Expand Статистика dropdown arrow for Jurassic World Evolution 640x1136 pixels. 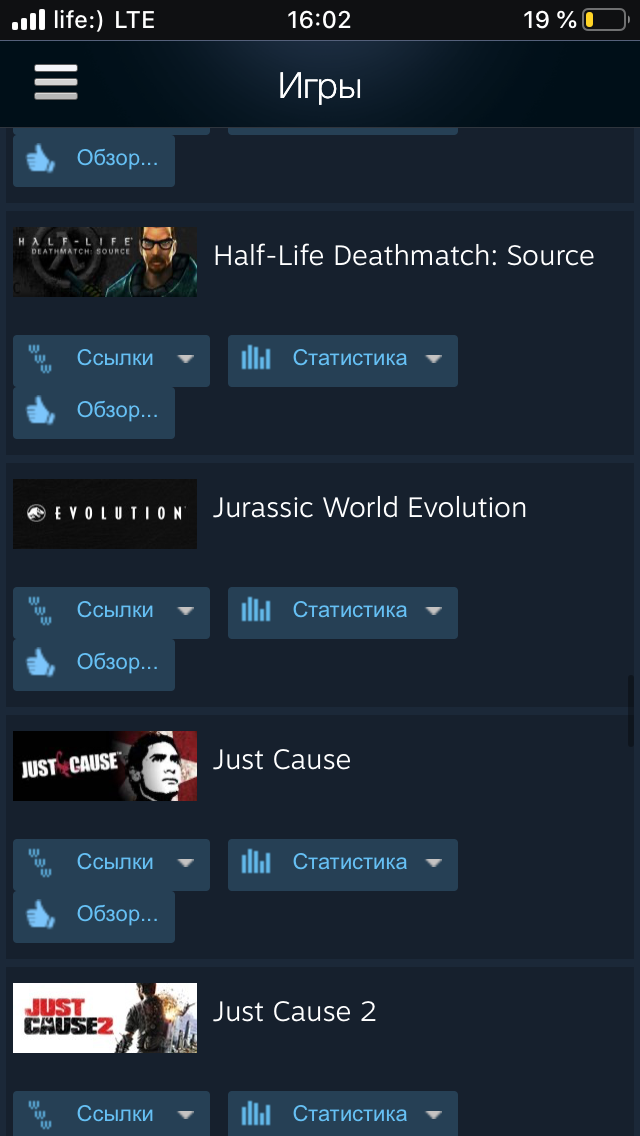[433, 611]
